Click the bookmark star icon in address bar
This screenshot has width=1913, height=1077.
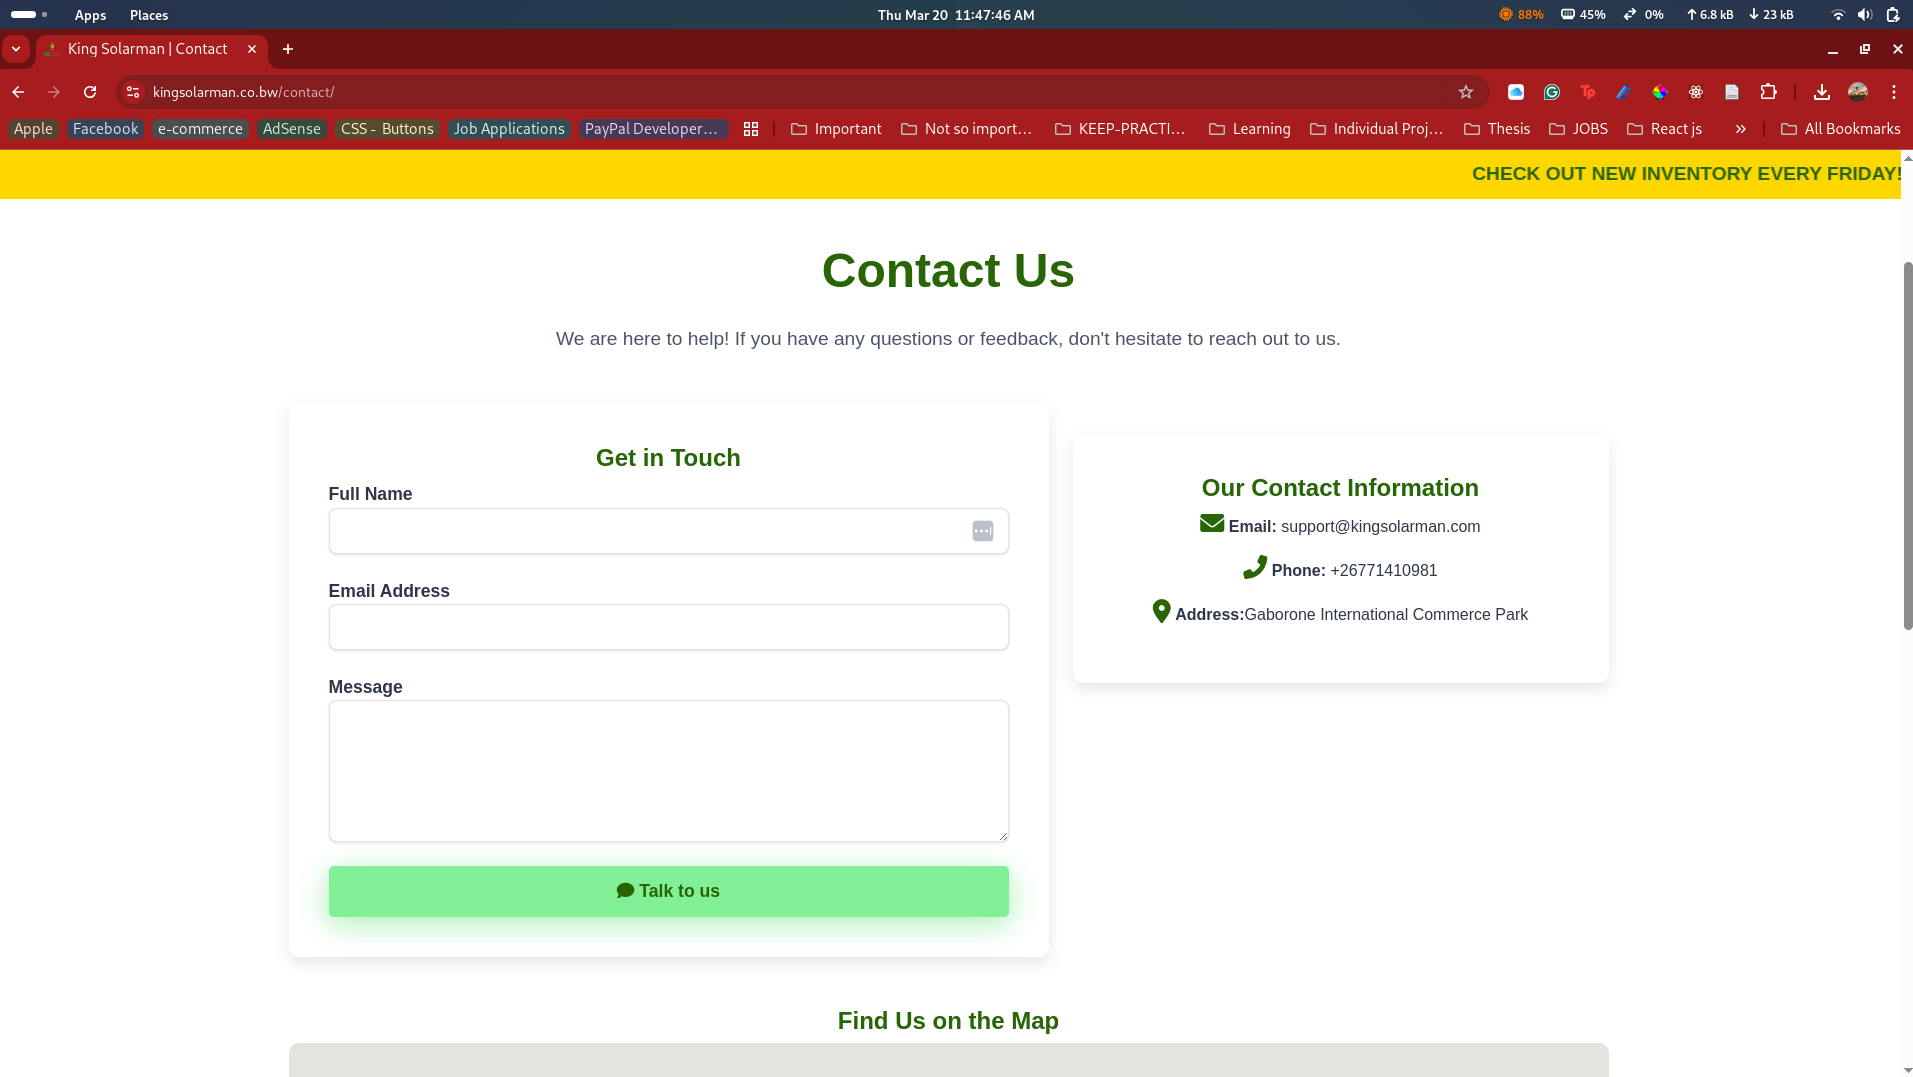tap(1466, 92)
